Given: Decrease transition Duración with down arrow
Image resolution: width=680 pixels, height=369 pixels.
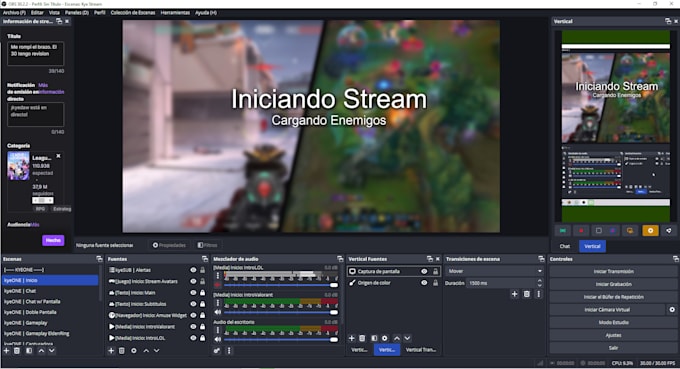Looking at the screenshot, I should point(539,285).
